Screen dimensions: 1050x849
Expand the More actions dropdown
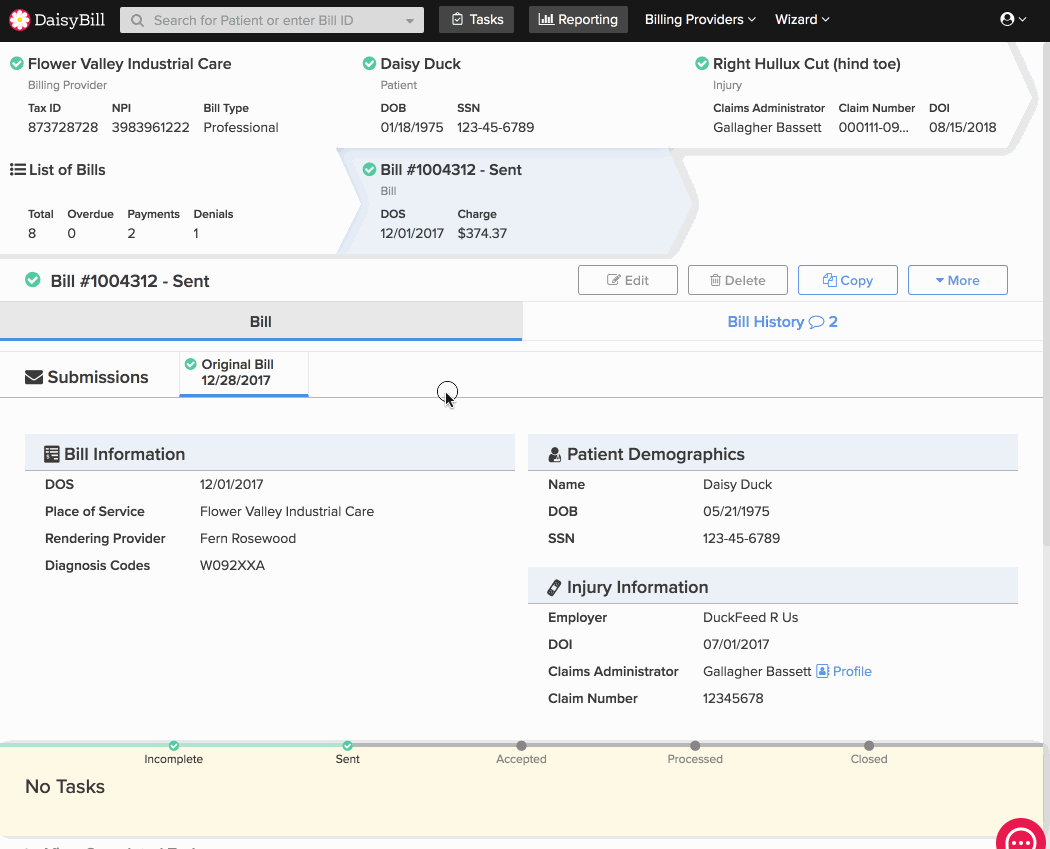tap(957, 280)
